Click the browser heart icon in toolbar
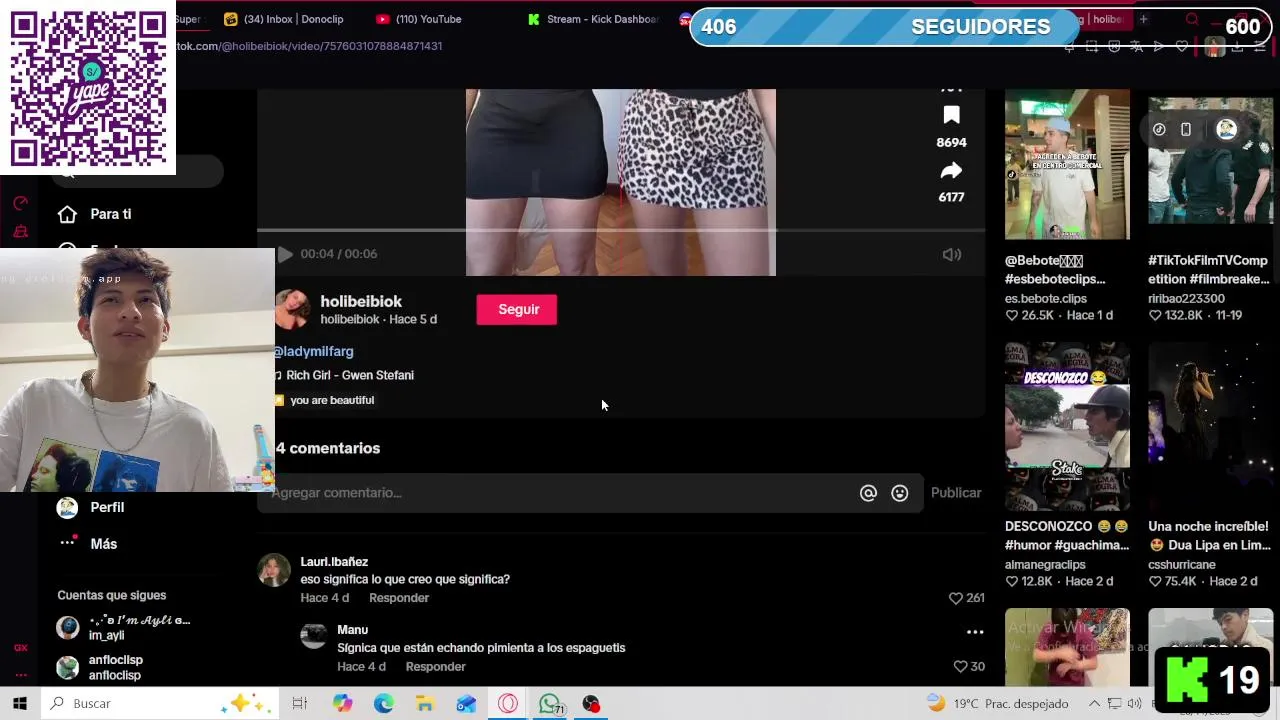The image size is (1280, 720). pos(1181,46)
